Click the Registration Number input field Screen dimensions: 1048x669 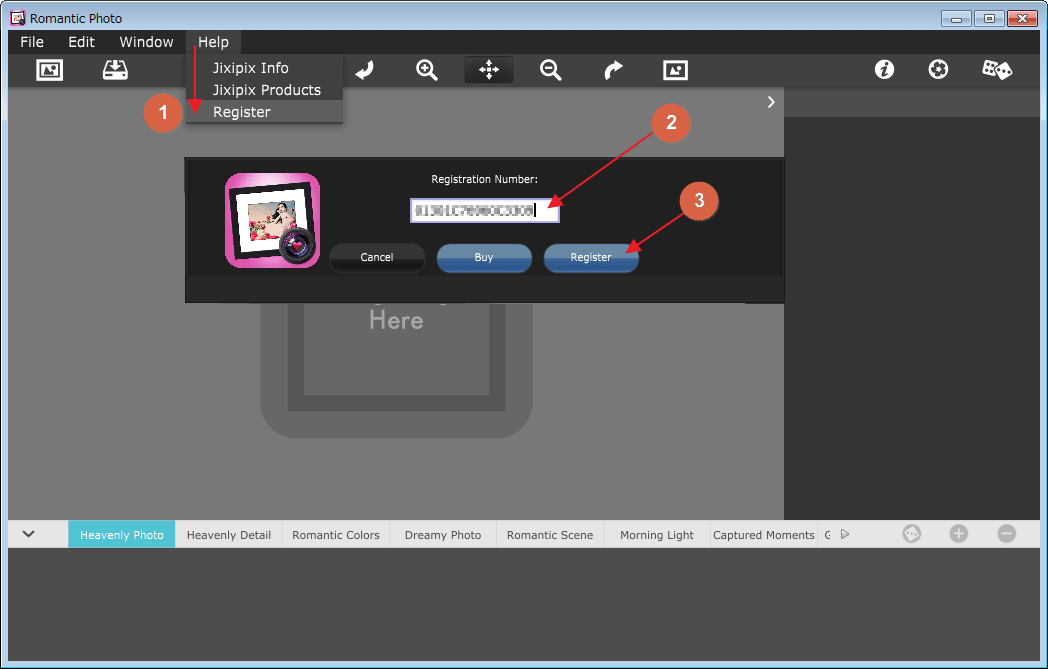[484, 210]
